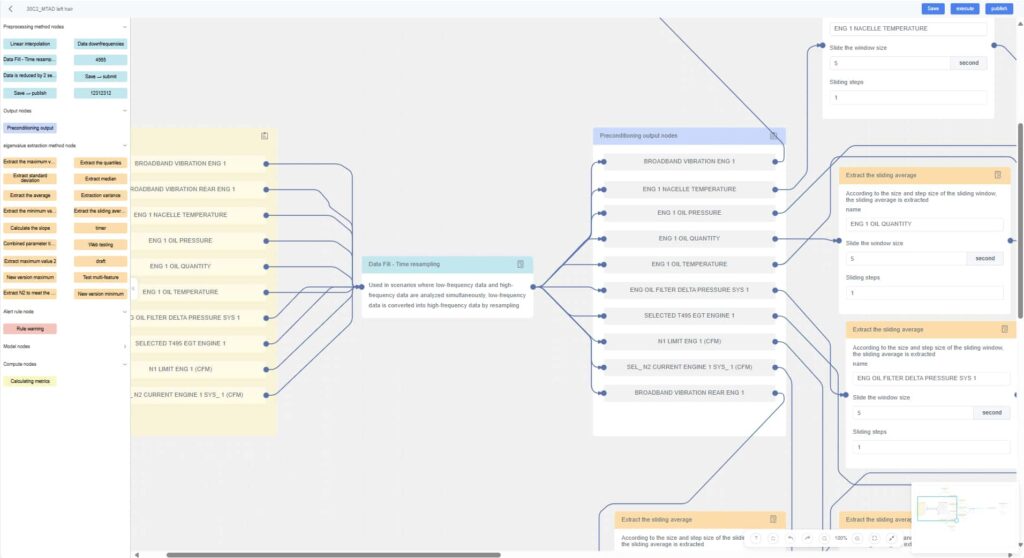Click the Save button
The height and width of the screenshot is (558, 1024).
click(x=933, y=8)
